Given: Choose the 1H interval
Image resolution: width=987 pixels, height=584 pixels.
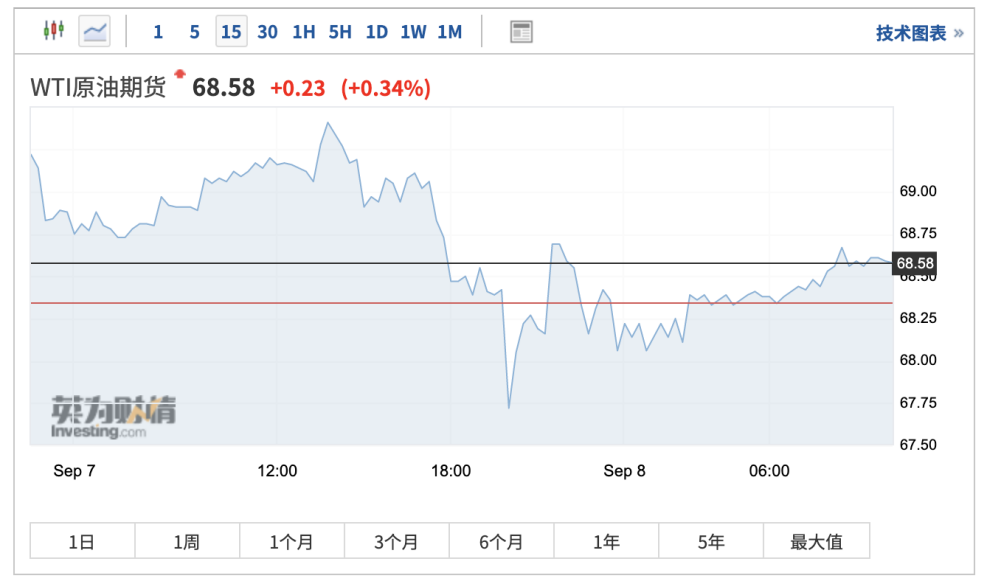Looking at the screenshot, I should pos(304,32).
